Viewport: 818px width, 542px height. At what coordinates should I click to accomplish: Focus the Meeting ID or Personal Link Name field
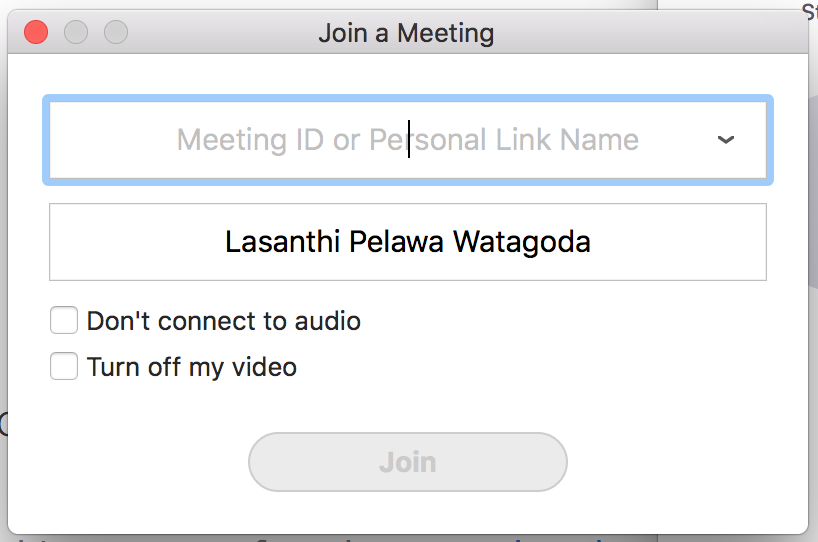tap(407, 140)
